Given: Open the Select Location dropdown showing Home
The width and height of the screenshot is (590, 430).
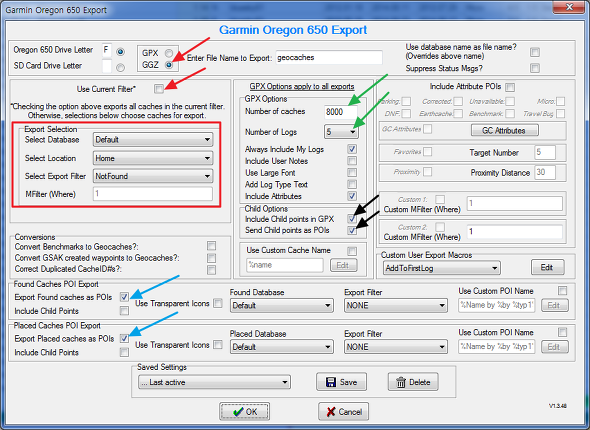Looking at the screenshot, I should (153, 158).
